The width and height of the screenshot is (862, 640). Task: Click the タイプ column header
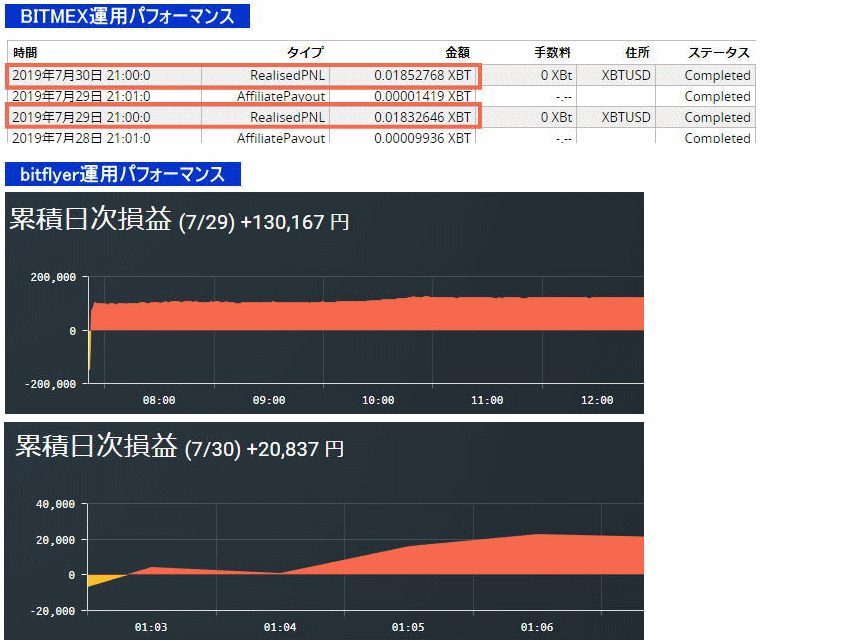pos(305,53)
